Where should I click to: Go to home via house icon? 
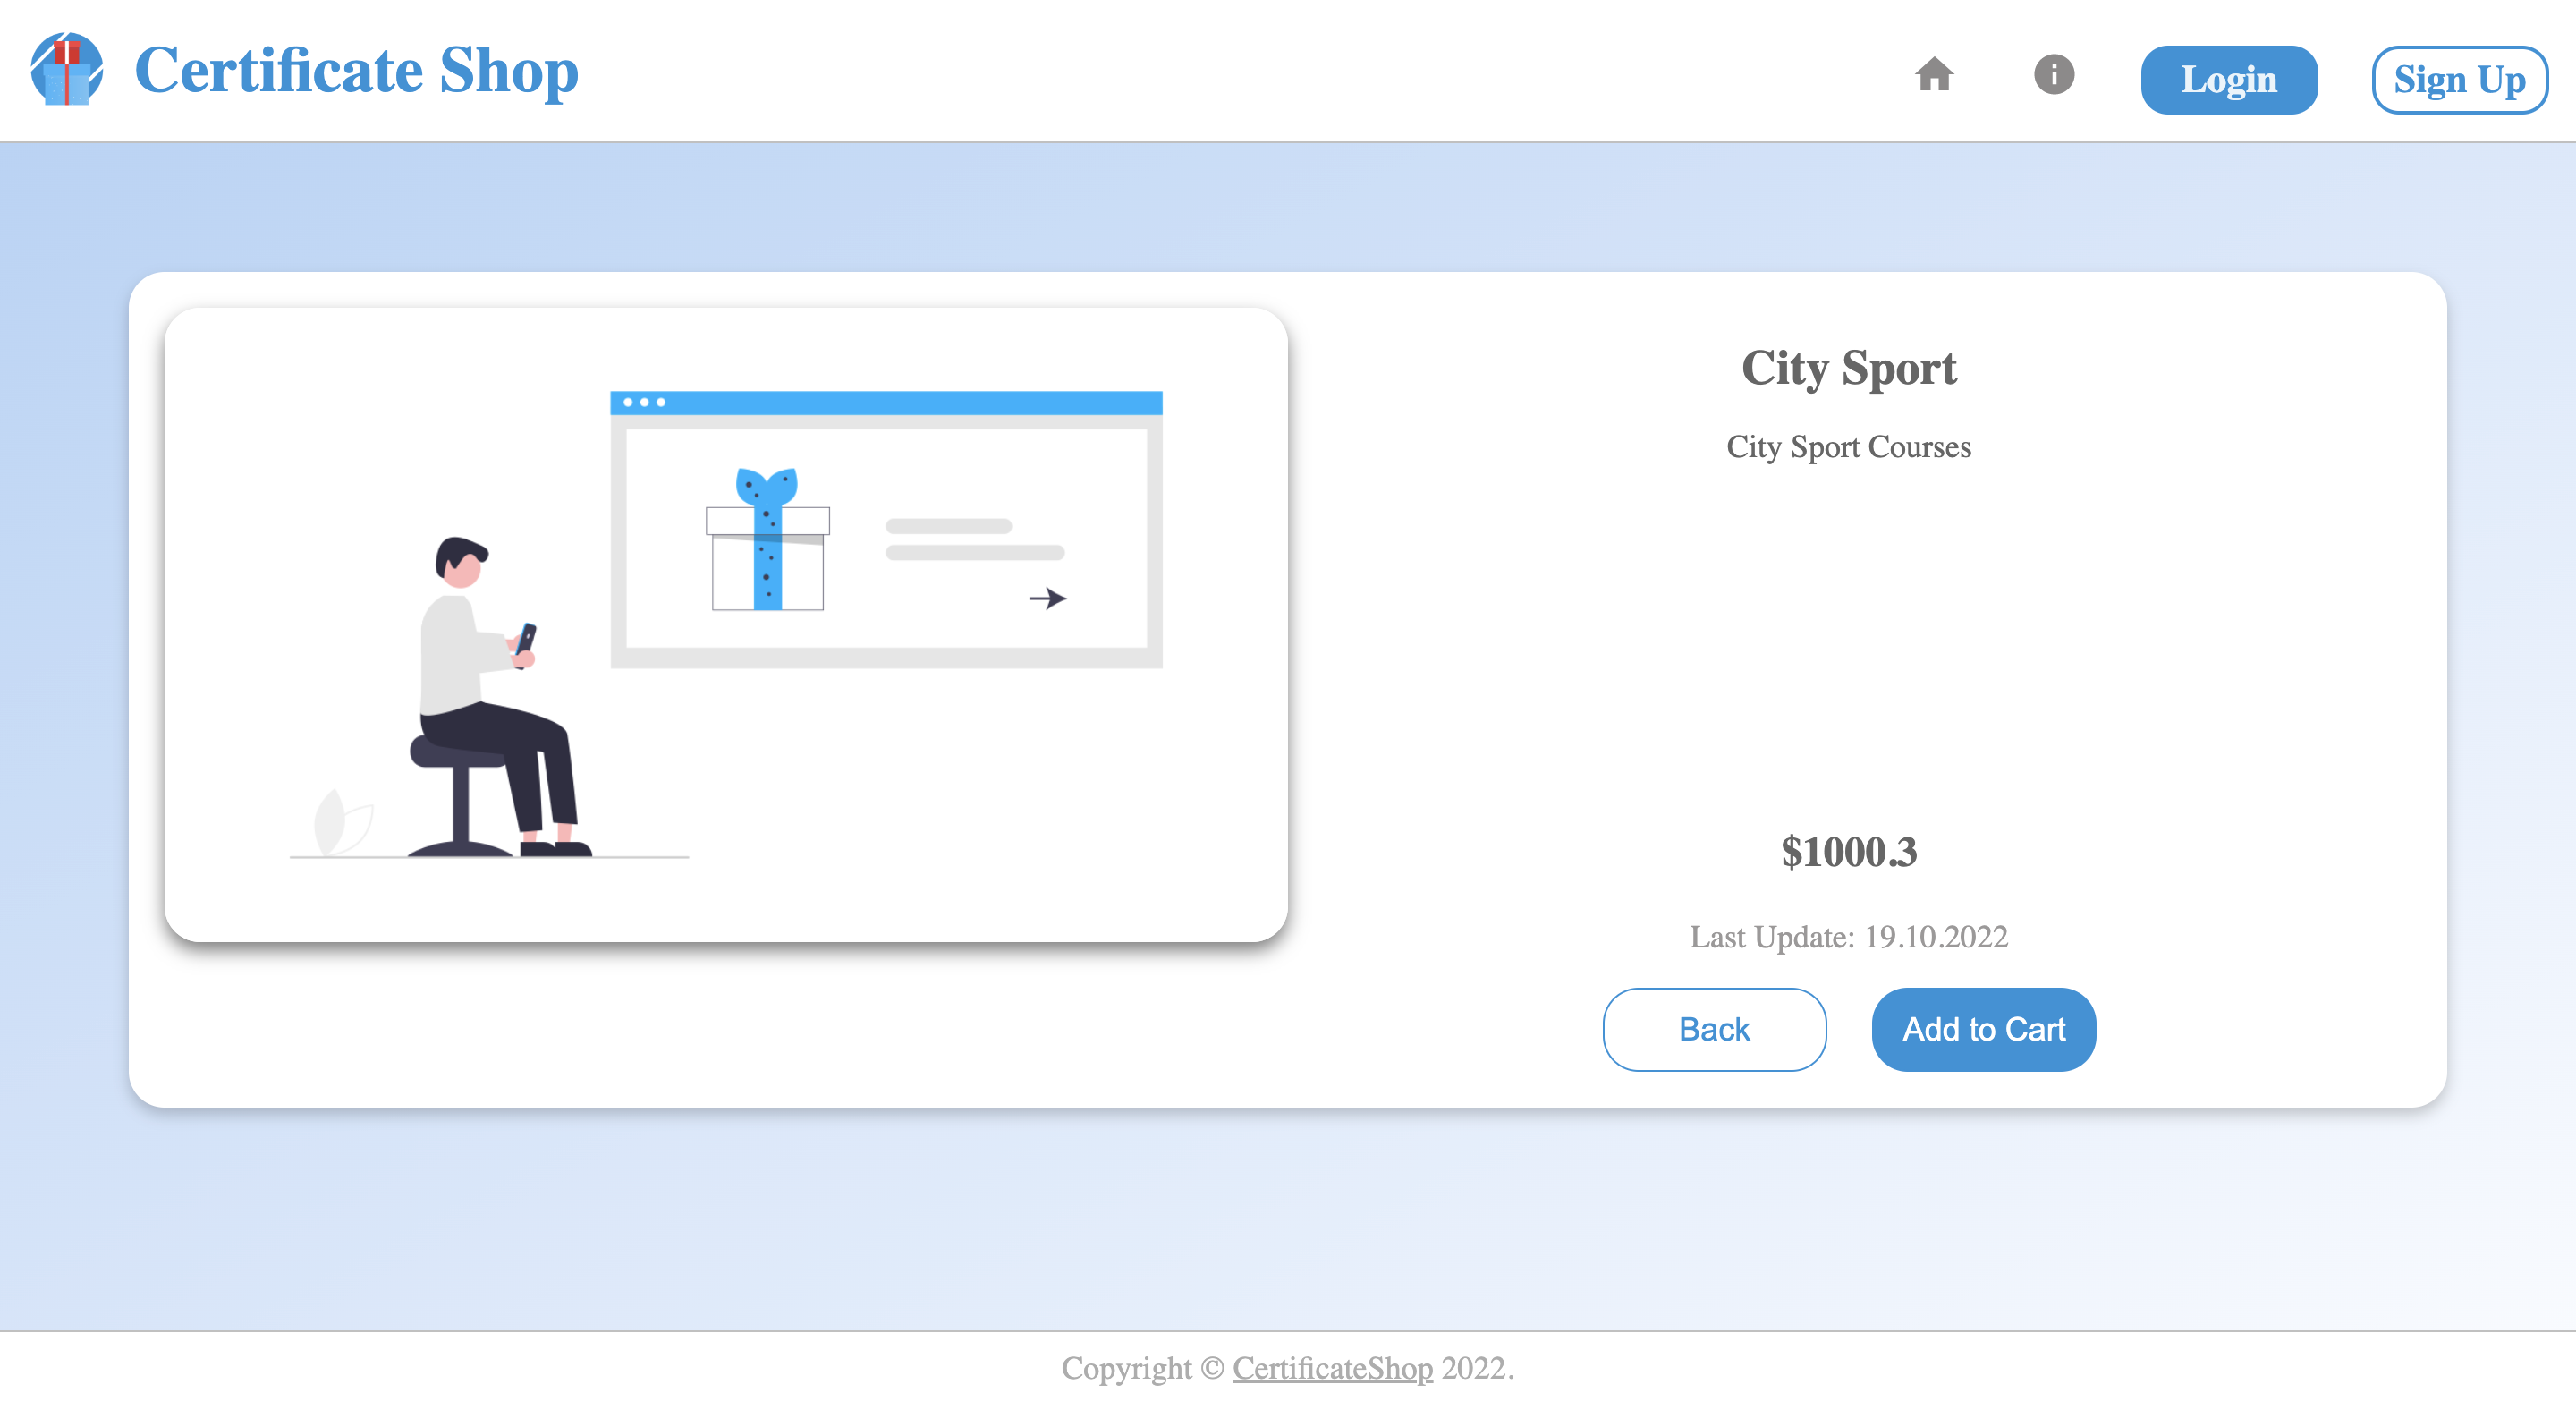(1934, 75)
